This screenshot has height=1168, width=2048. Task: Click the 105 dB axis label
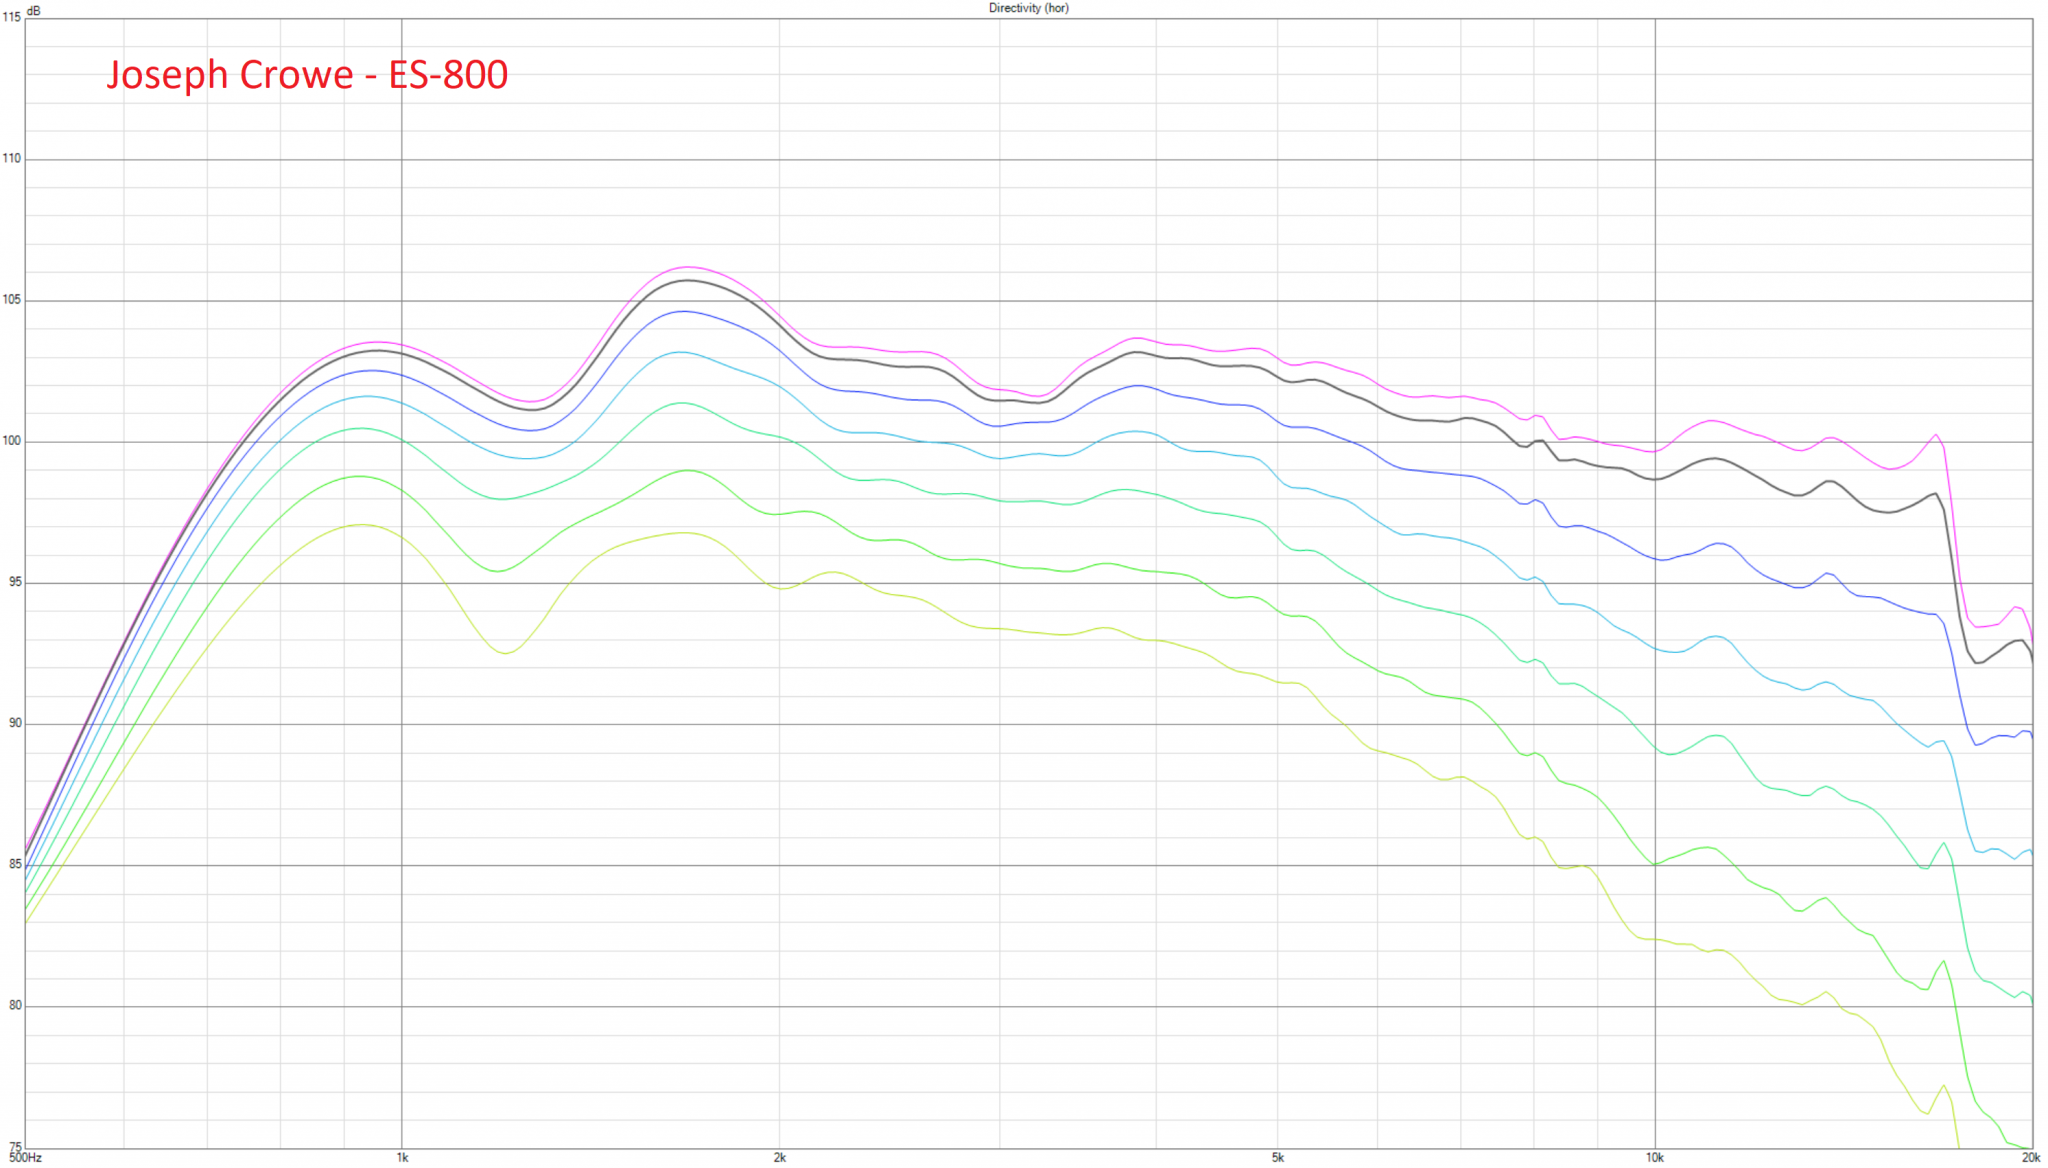[11, 299]
